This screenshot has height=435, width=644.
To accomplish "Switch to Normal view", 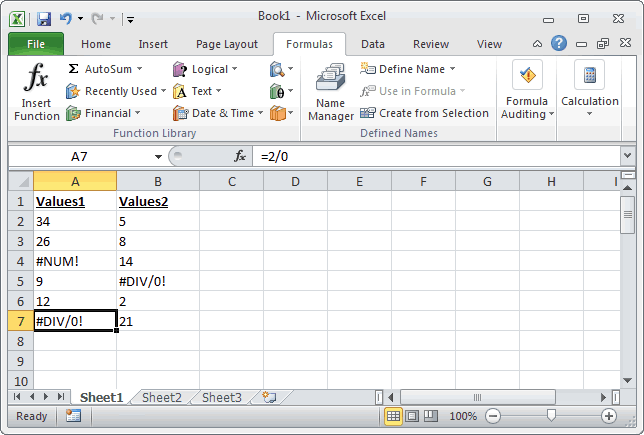I will coord(393,416).
